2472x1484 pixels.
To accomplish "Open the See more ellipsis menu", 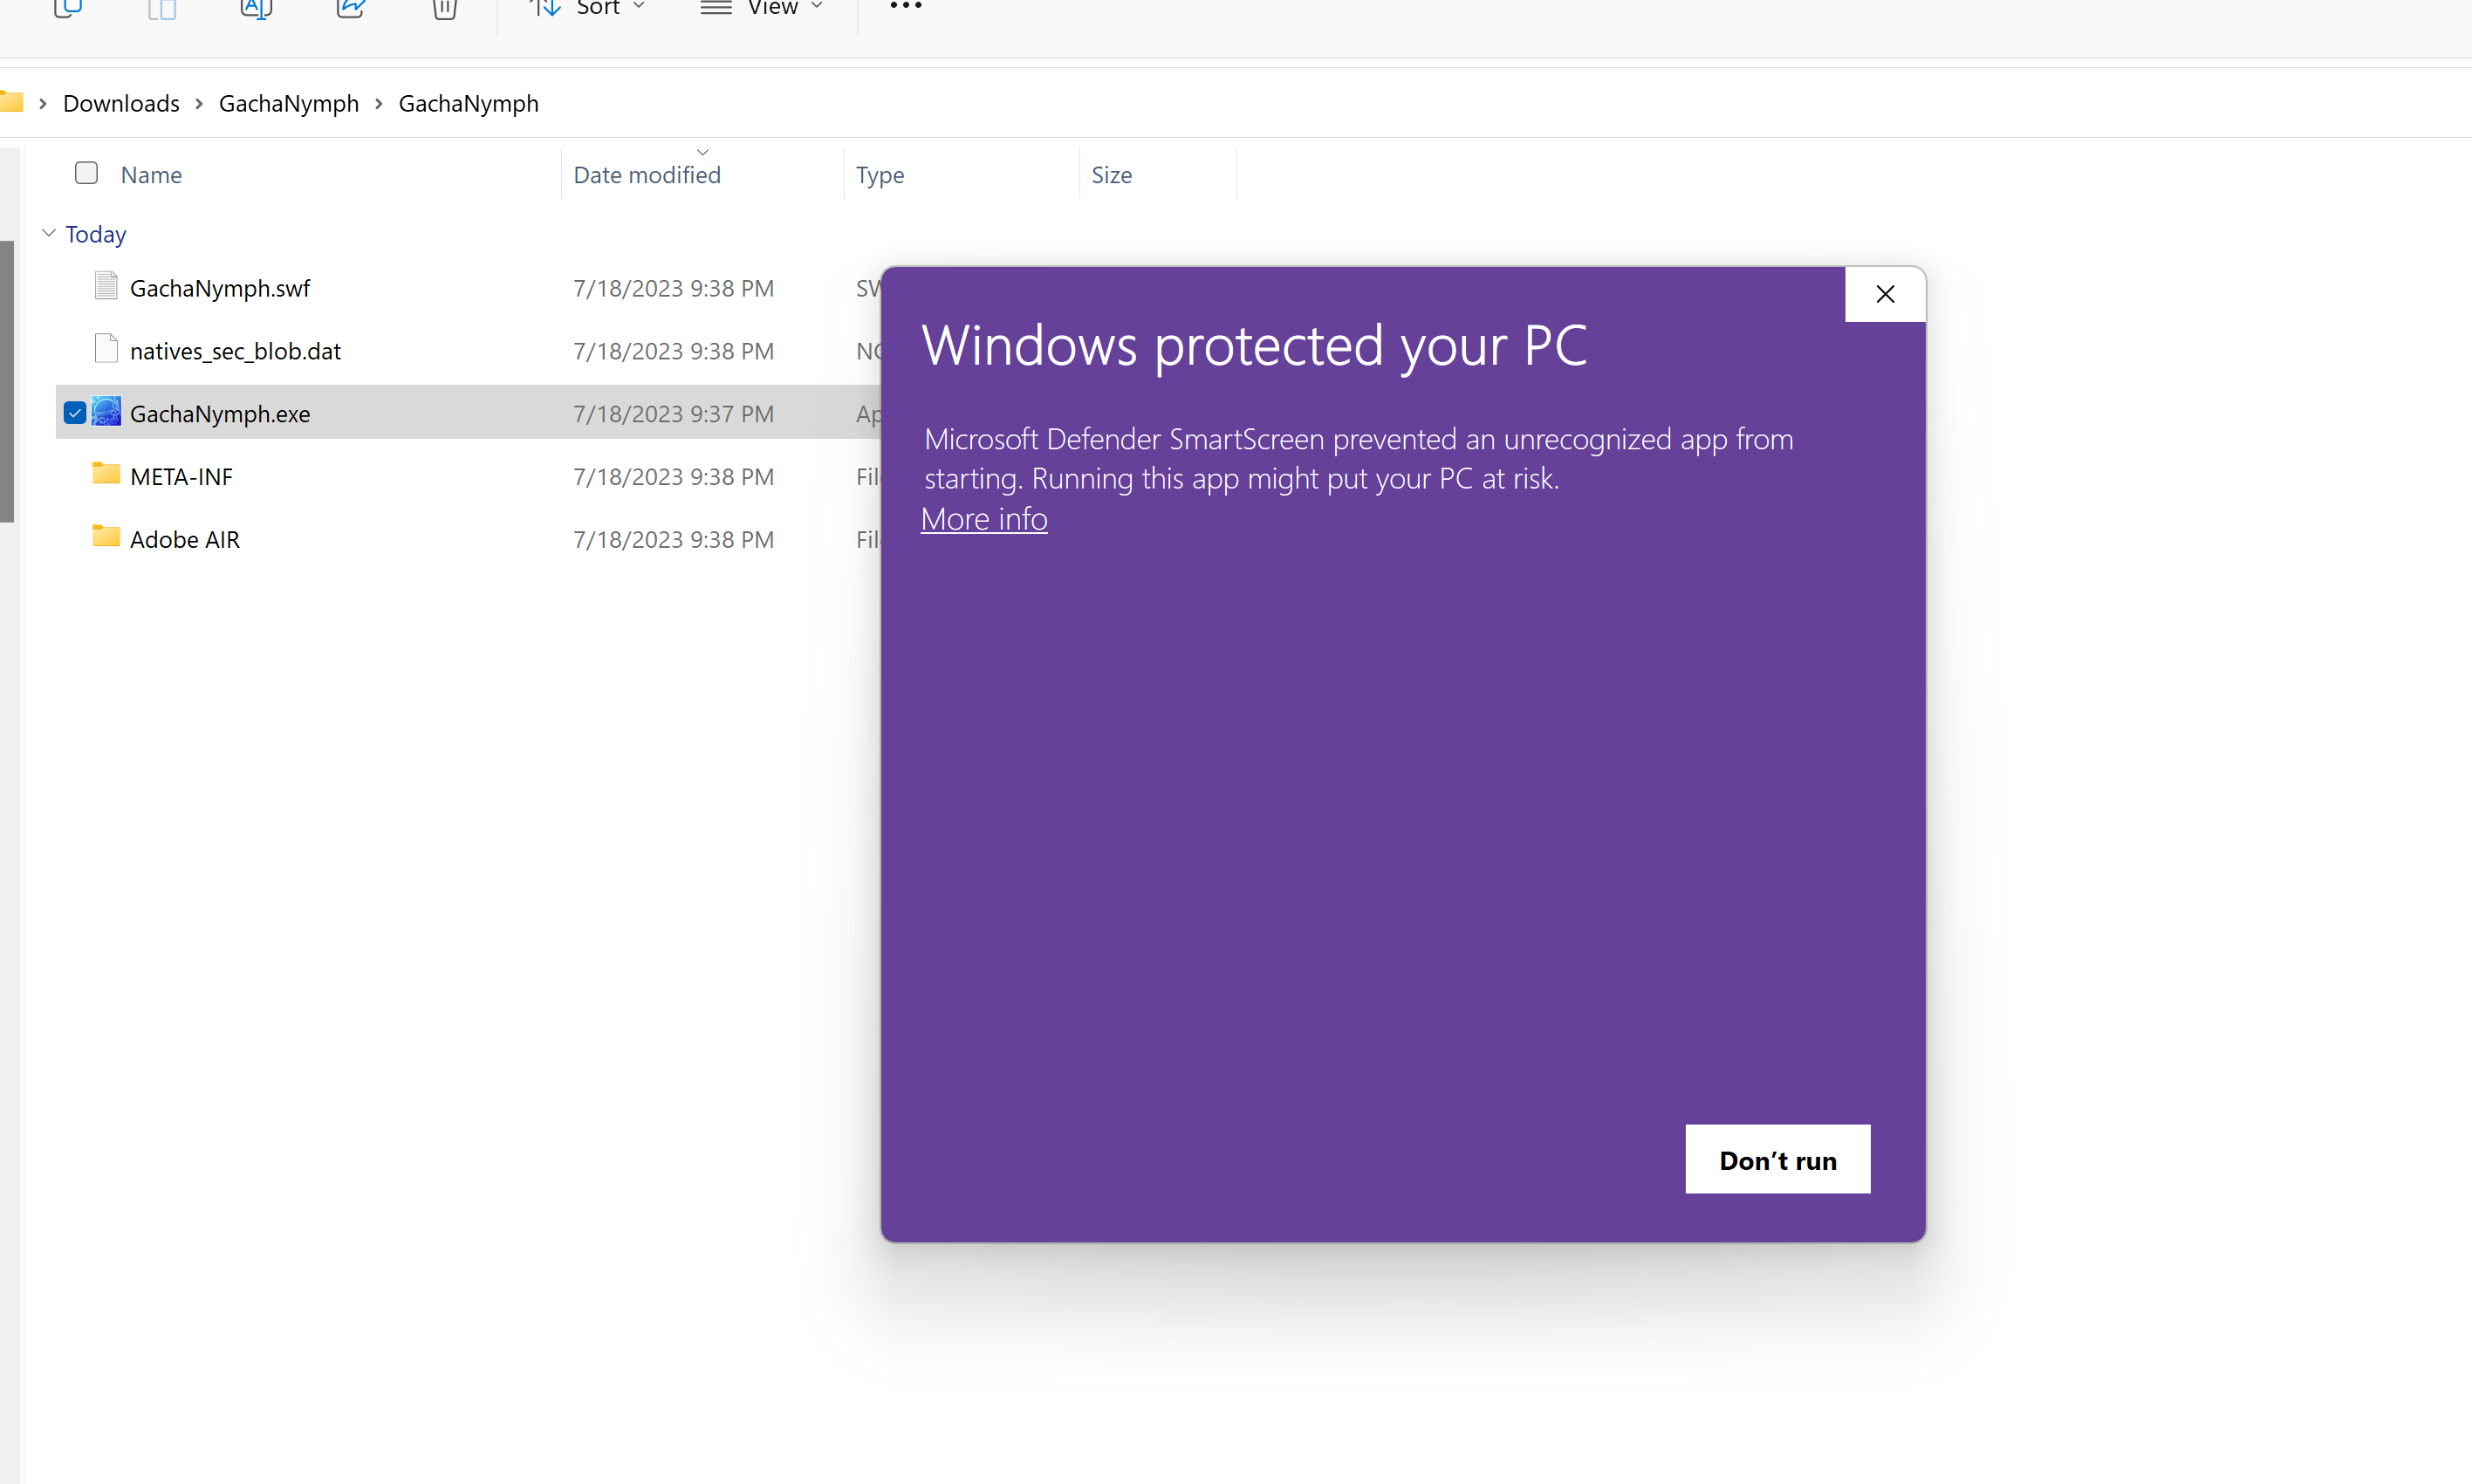I will tap(906, 7).
